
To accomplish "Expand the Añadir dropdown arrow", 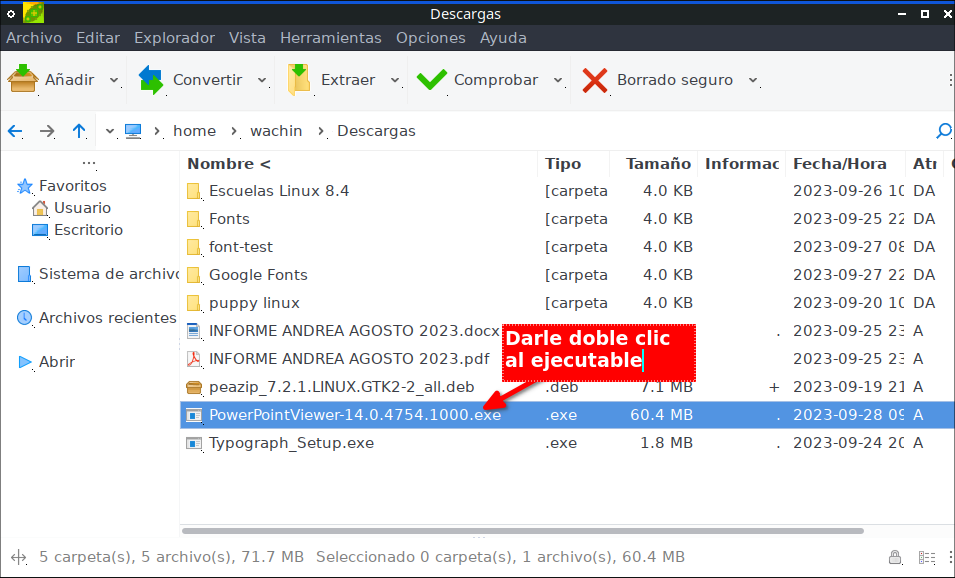I will tap(113, 80).
